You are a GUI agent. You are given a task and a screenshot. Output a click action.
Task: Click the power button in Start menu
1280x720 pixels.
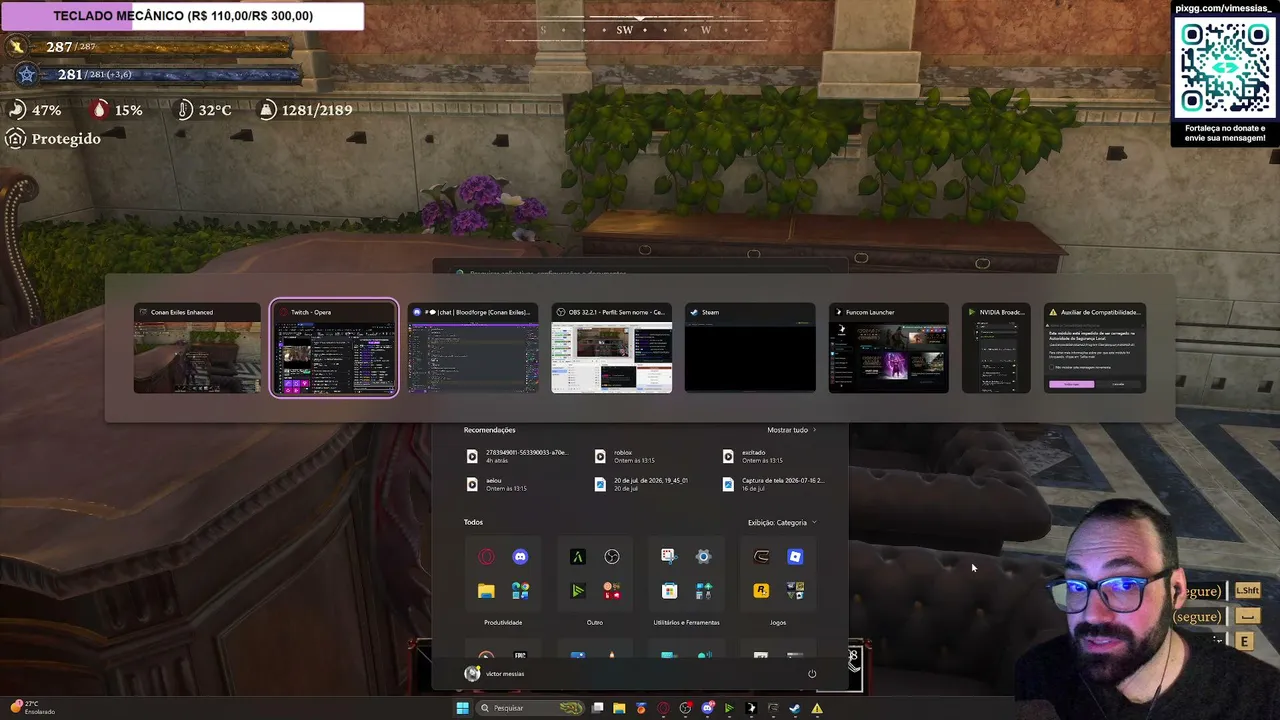(812, 674)
